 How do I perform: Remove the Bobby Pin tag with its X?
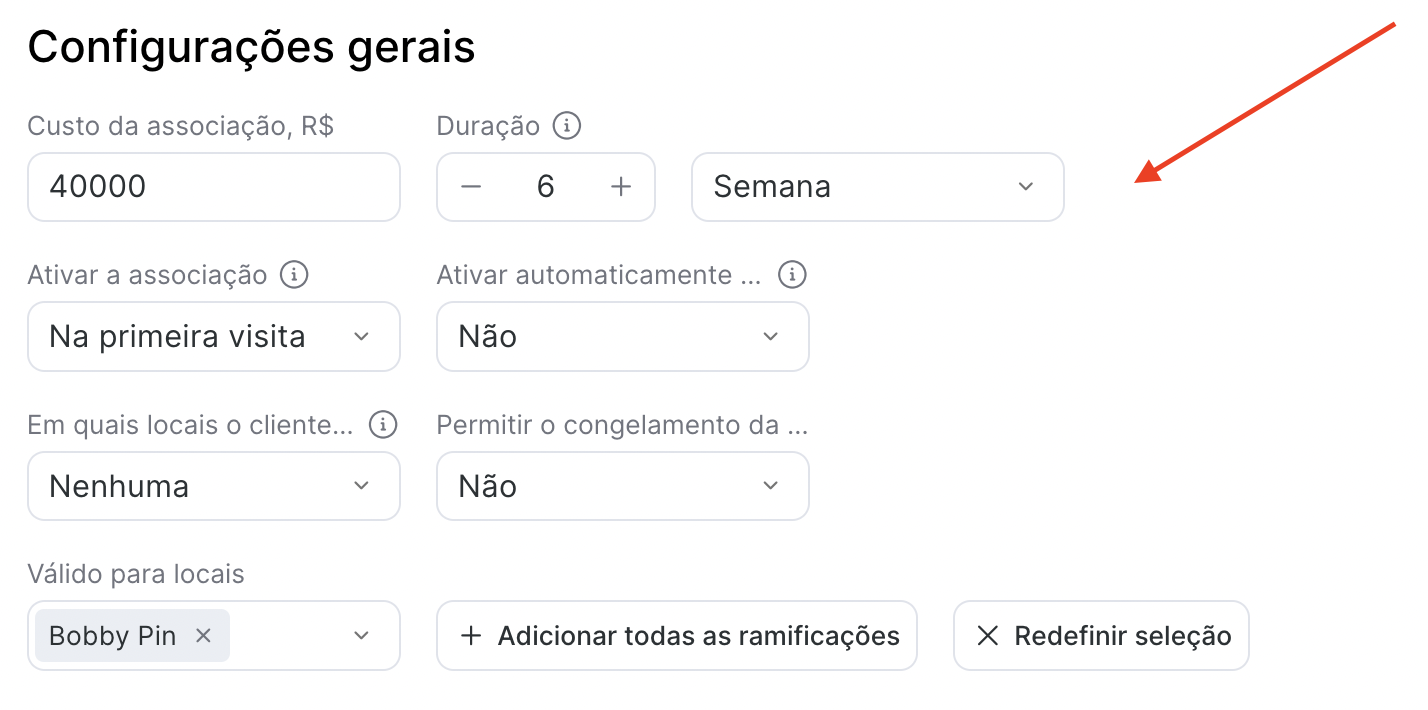(203, 636)
